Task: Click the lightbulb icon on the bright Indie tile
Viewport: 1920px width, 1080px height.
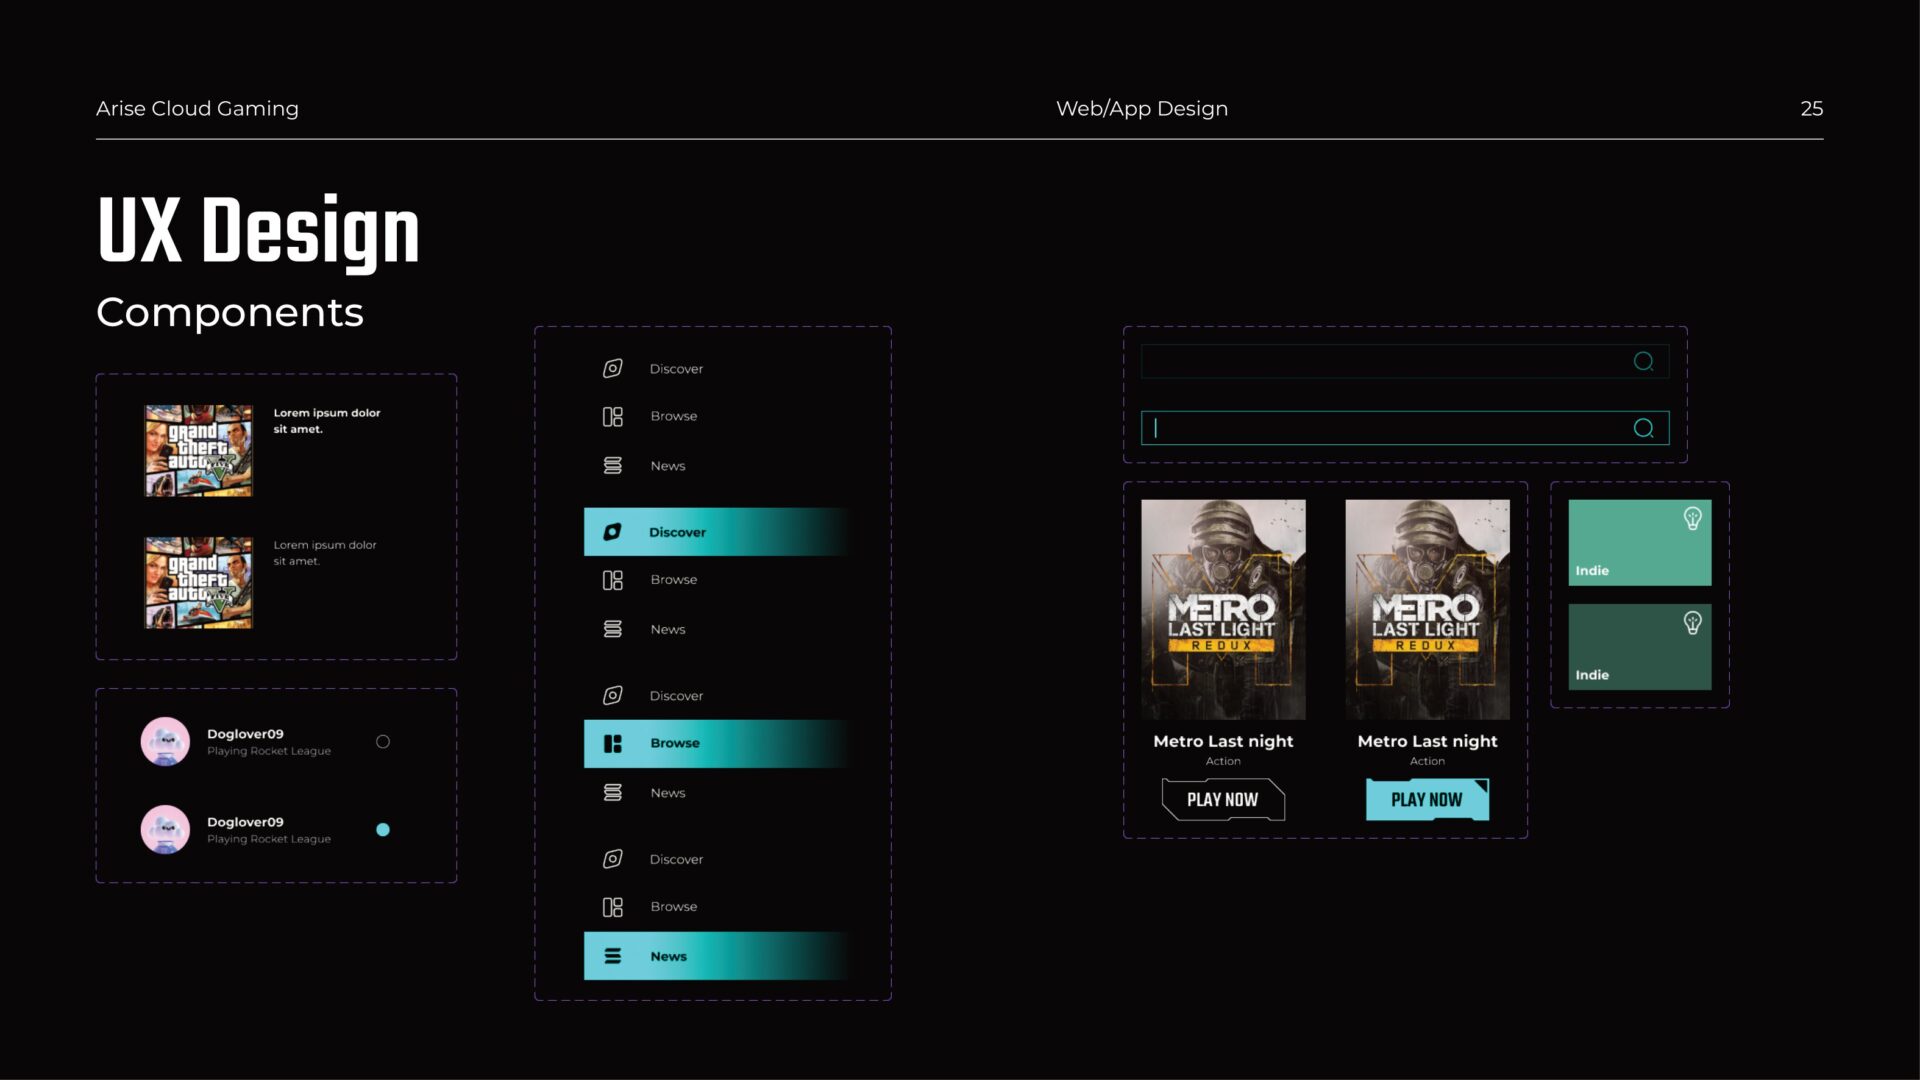Action: [x=1692, y=518]
